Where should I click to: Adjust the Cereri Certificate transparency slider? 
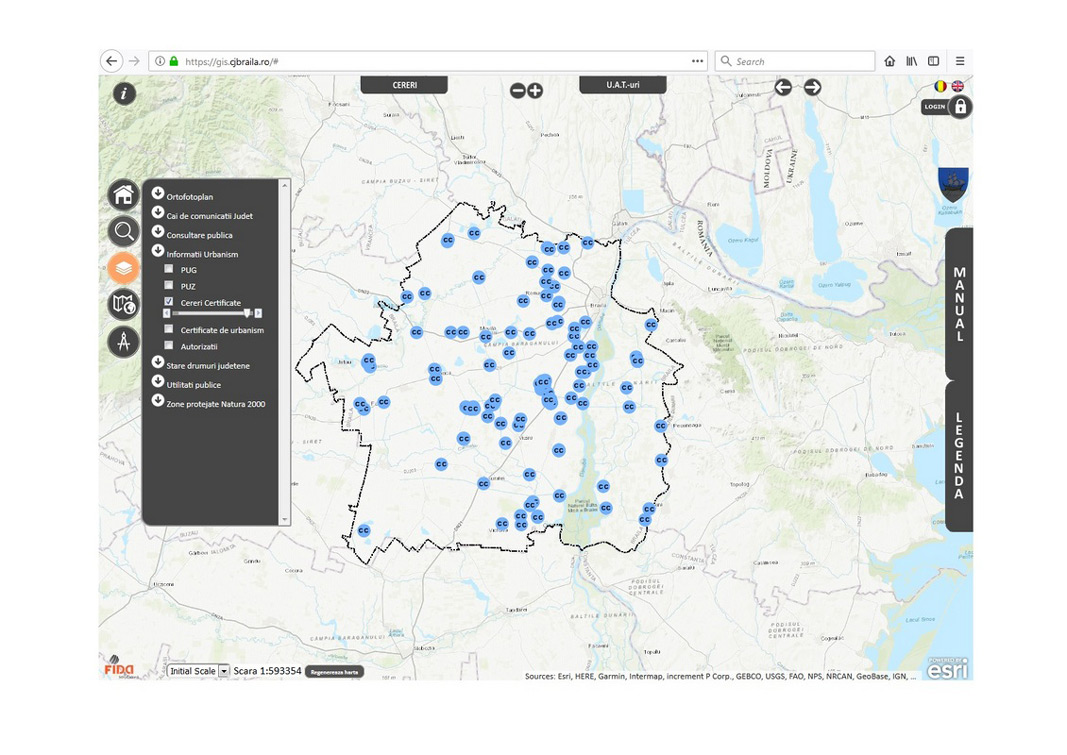(x=247, y=313)
